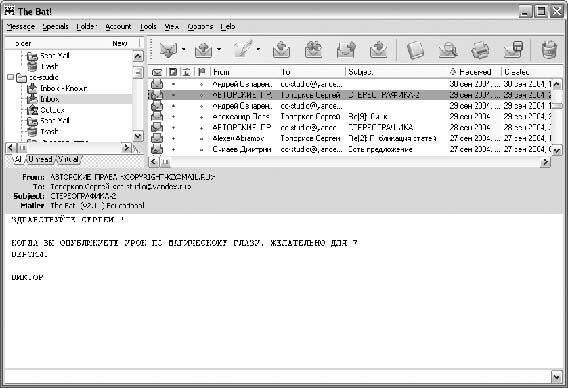Open the Folder menu

pos(87,26)
